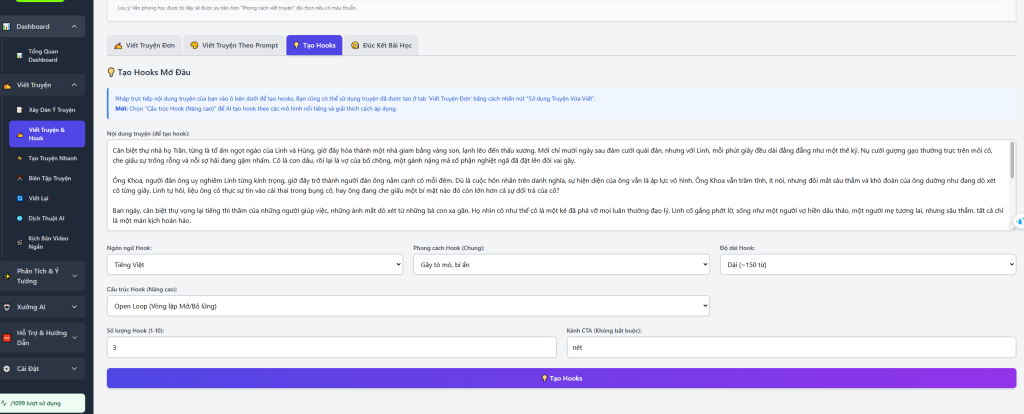Change the Độ dài Hook length dropdown
Screen dimensions: 1024x414
(868, 265)
